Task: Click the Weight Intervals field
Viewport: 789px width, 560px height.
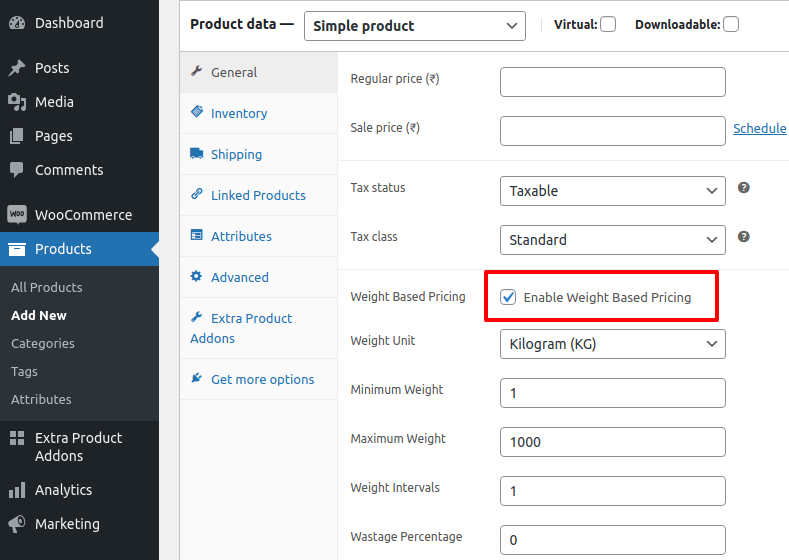Action: coord(613,491)
